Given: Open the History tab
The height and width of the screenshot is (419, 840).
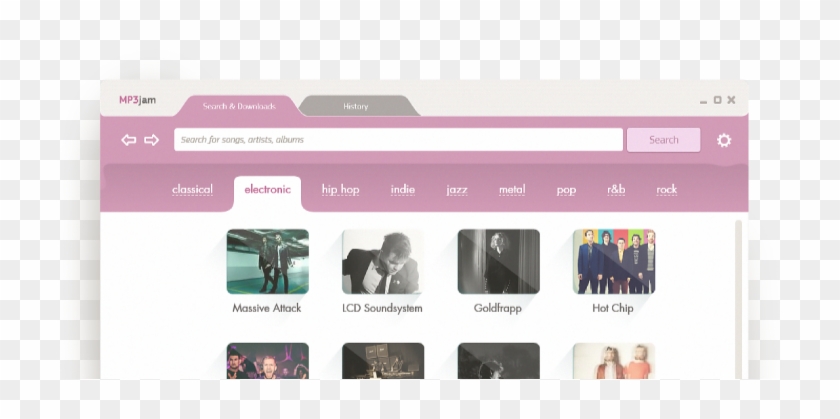Looking at the screenshot, I should point(358,106).
